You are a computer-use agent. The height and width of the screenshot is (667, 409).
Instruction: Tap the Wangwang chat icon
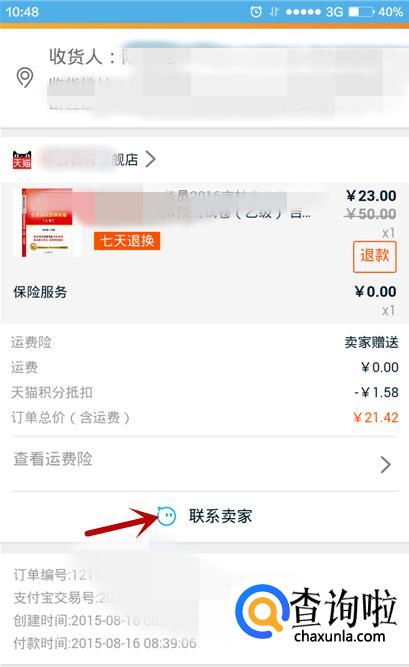pyautogui.click(x=166, y=516)
